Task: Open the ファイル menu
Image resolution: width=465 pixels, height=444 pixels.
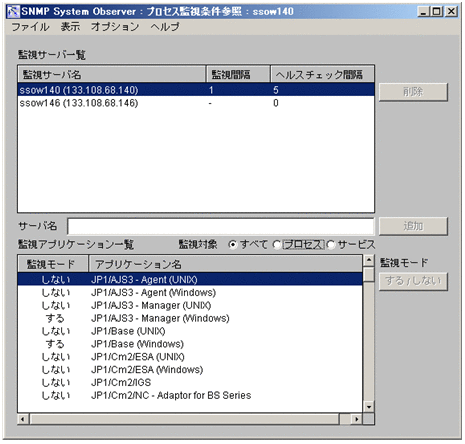Action: [x=30, y=27]
